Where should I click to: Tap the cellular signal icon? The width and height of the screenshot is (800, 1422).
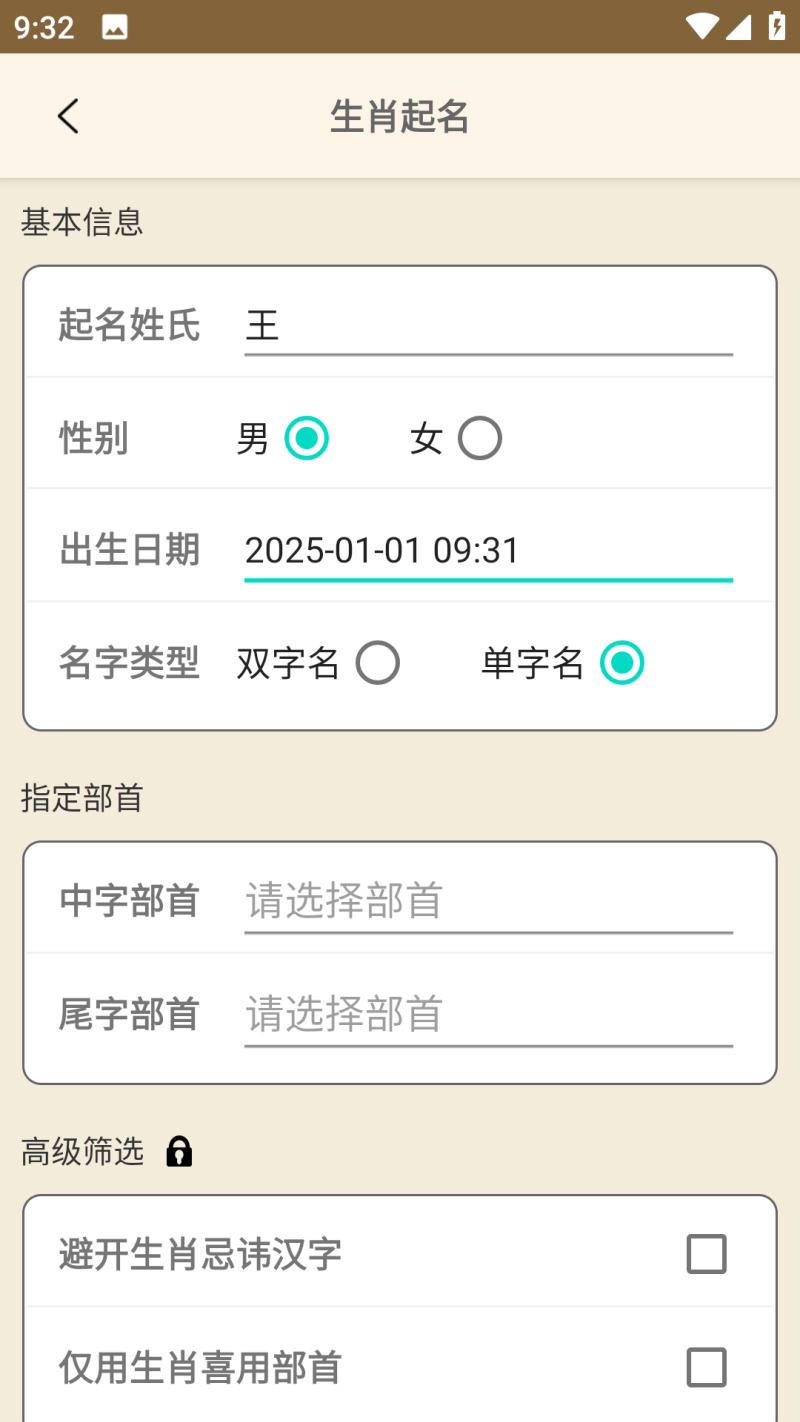(739, 27)
